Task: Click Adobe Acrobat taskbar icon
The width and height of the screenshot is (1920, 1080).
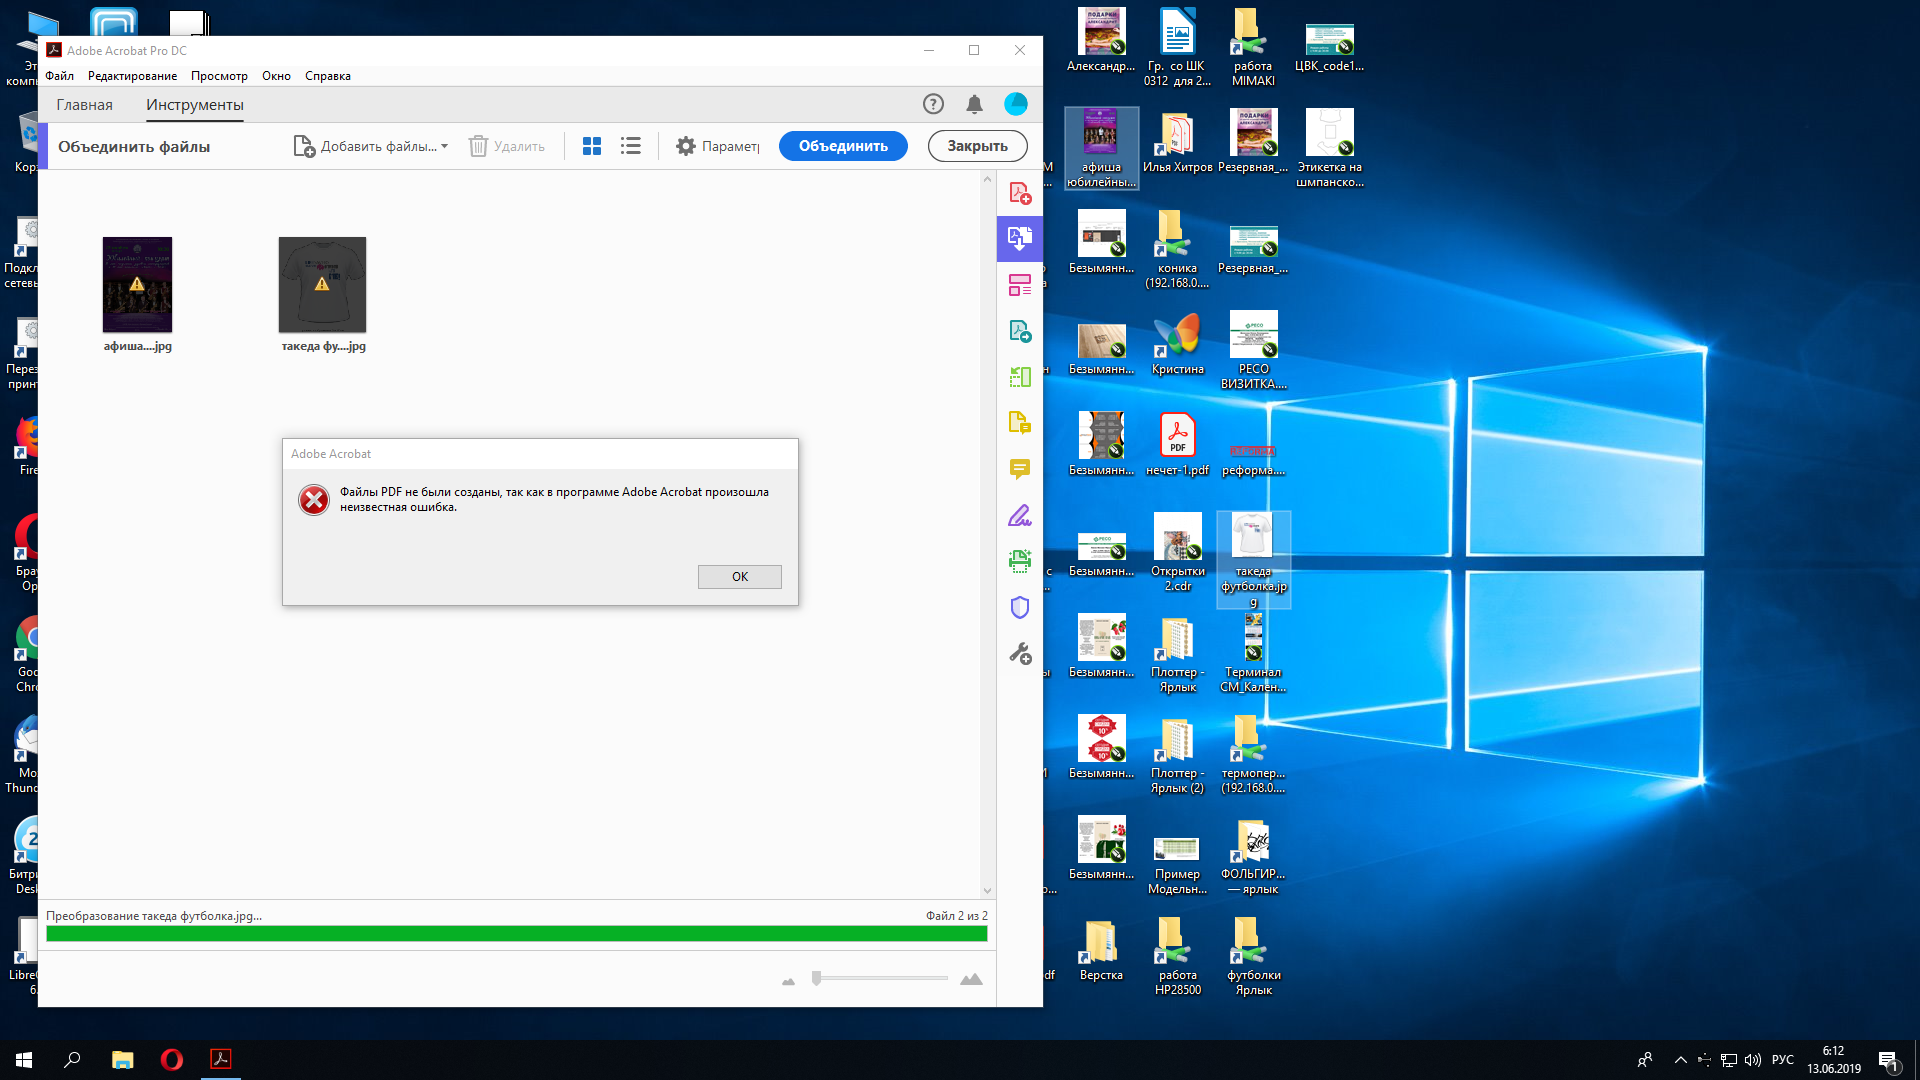Action: [220, 1060]
